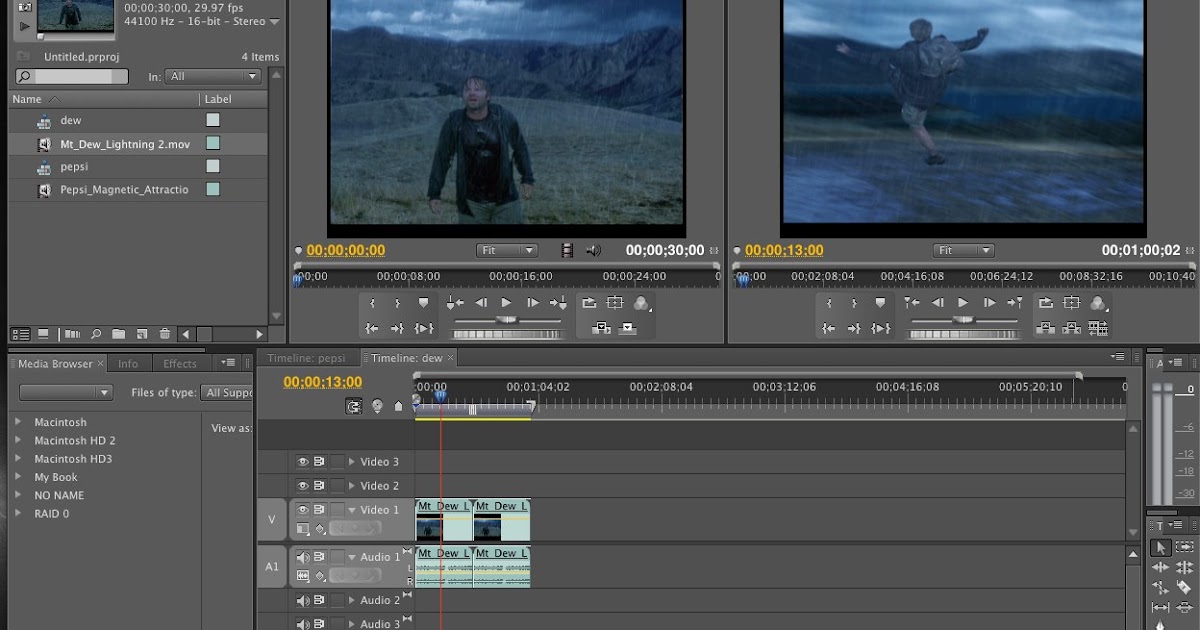
Task: Click the Find magnifier icon in Project panel
Action: (x=96, y=334)
